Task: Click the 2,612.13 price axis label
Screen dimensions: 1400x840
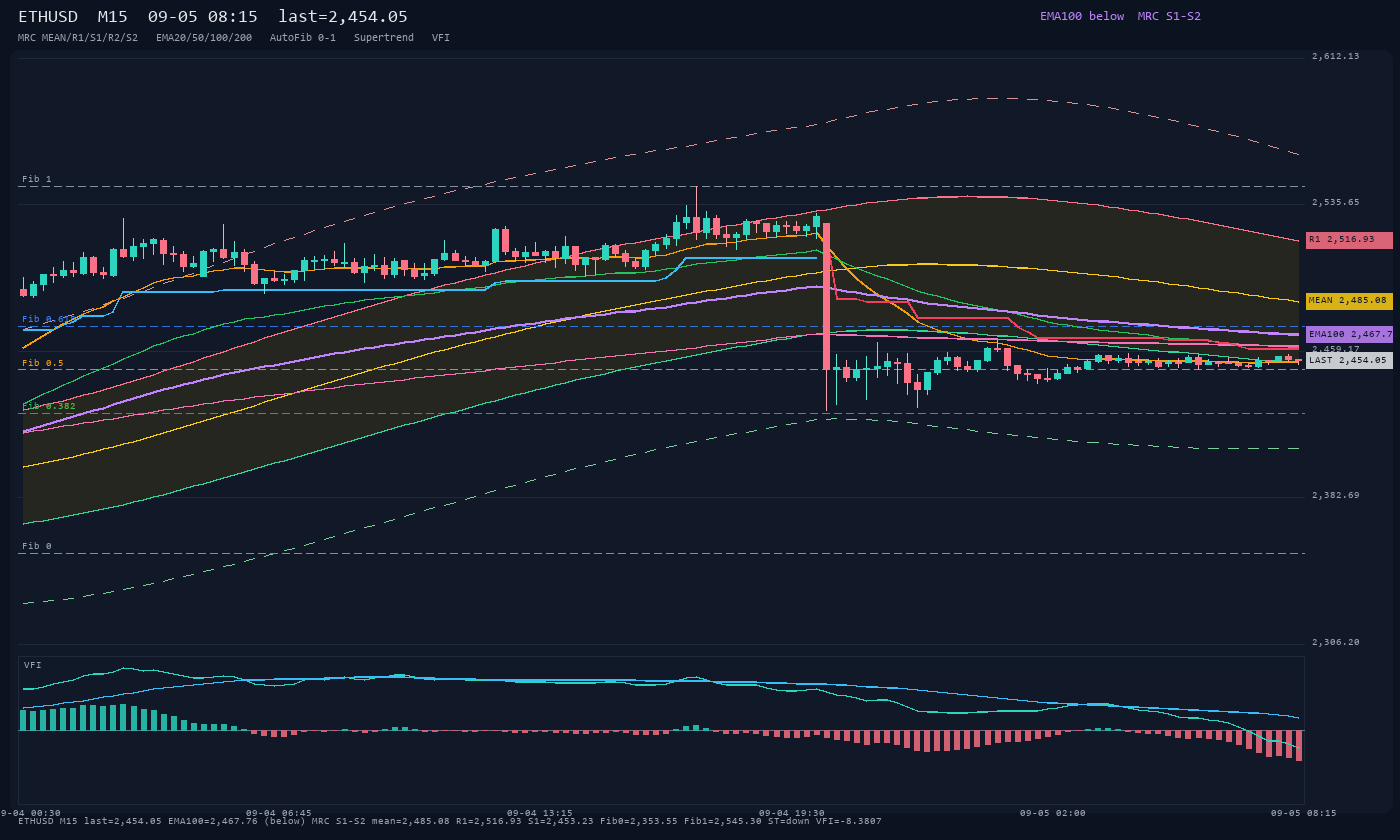Action: click(x=1336, y=56)
